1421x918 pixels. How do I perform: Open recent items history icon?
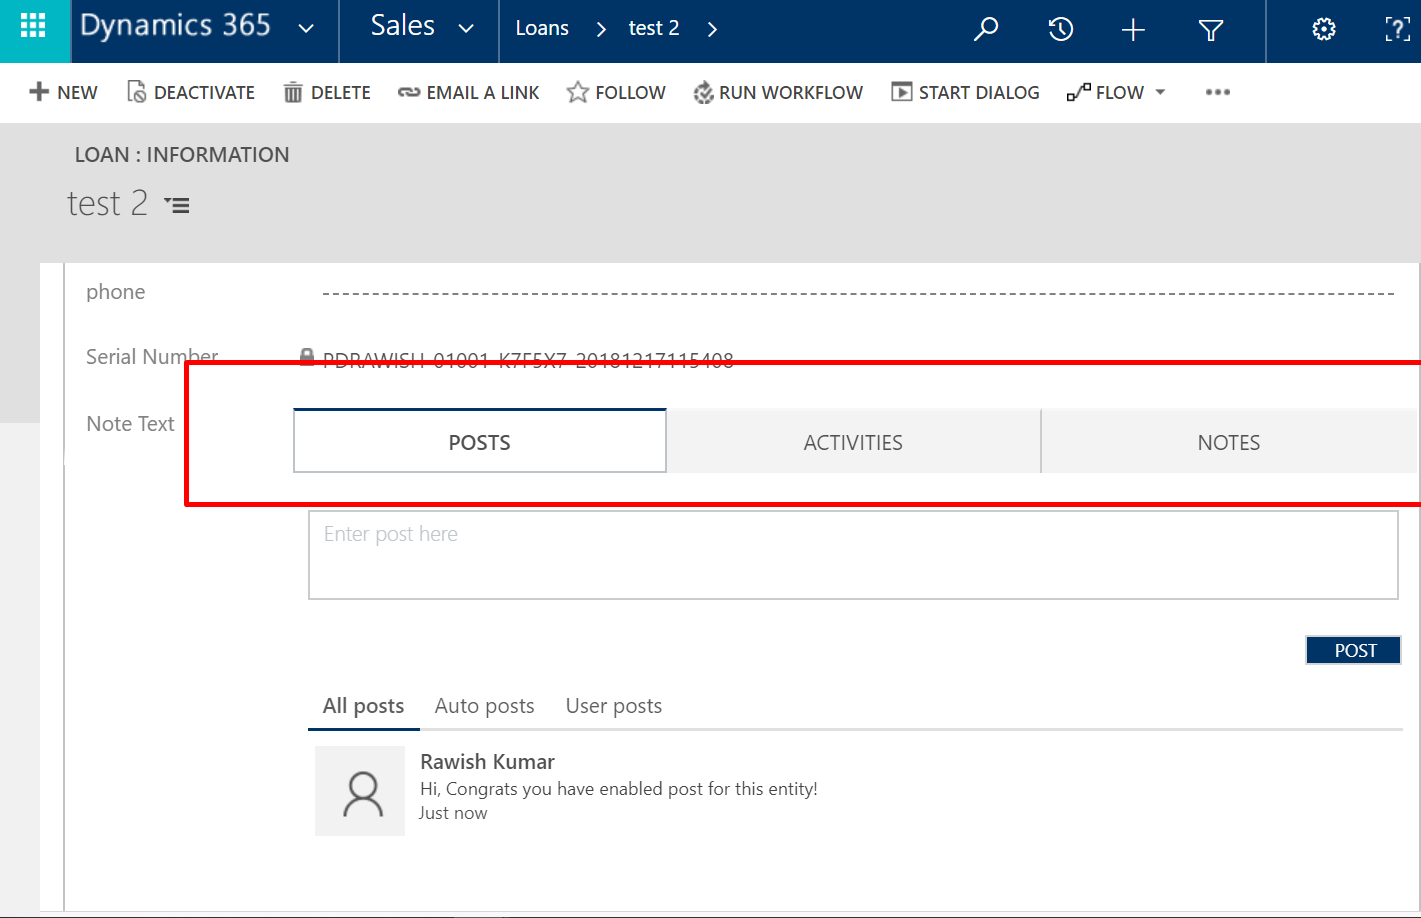point(1060,30)
